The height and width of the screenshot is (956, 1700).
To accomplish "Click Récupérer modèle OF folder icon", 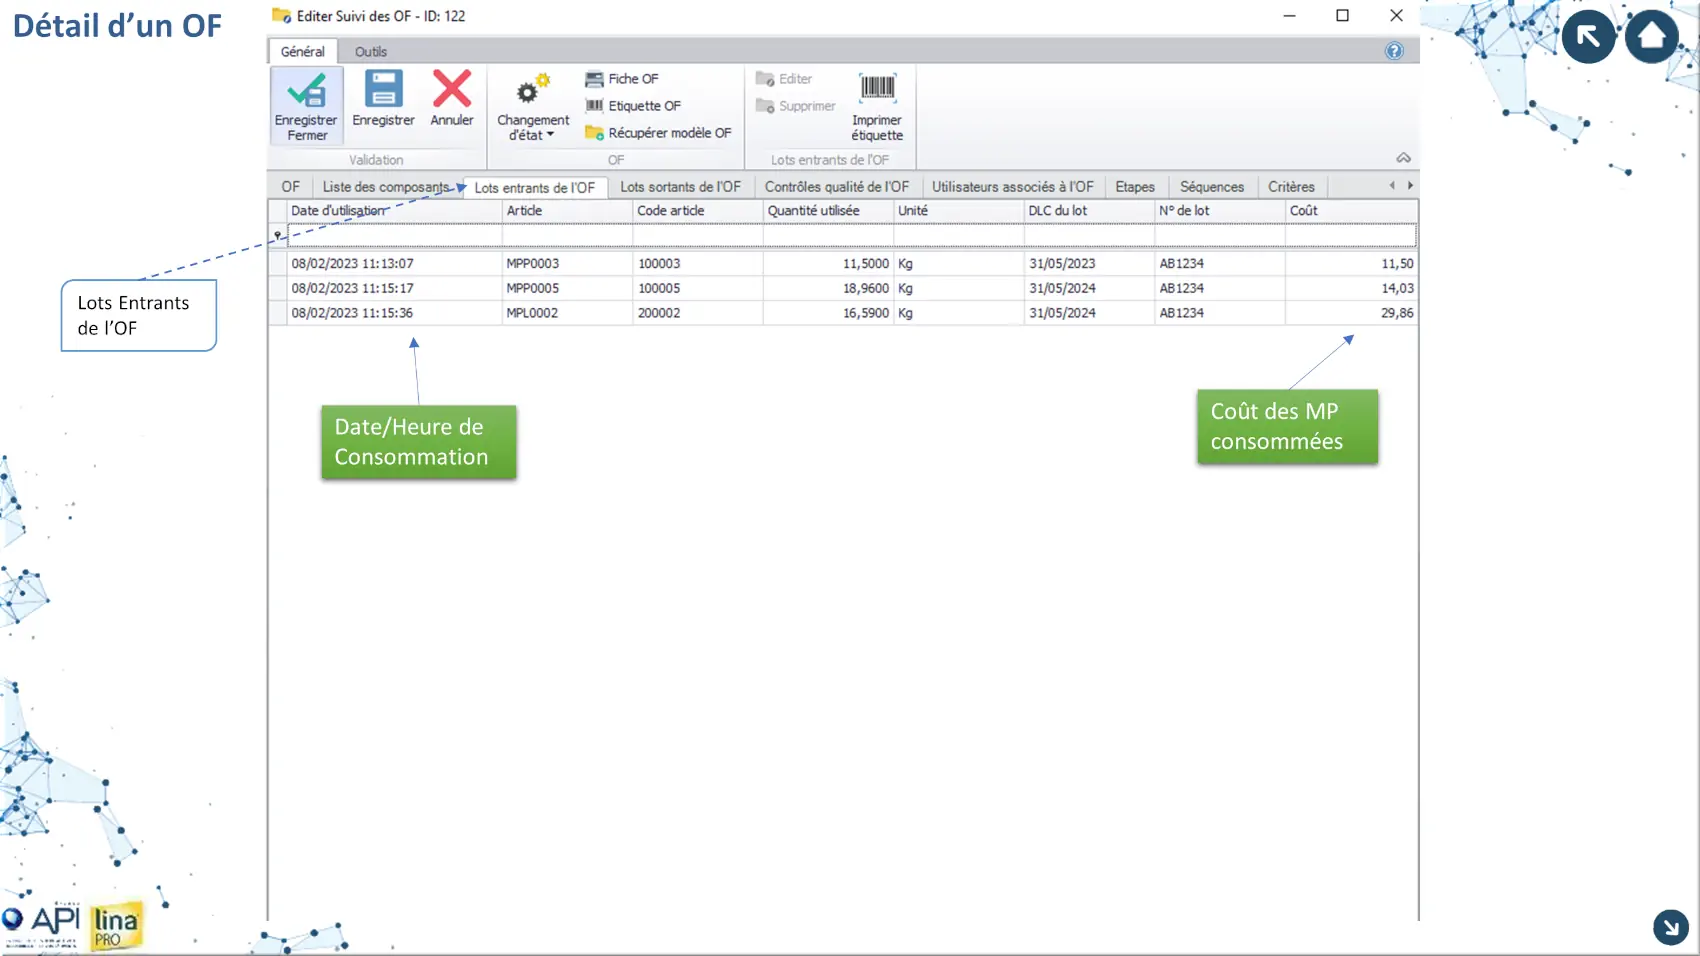I will click(595, 133).
